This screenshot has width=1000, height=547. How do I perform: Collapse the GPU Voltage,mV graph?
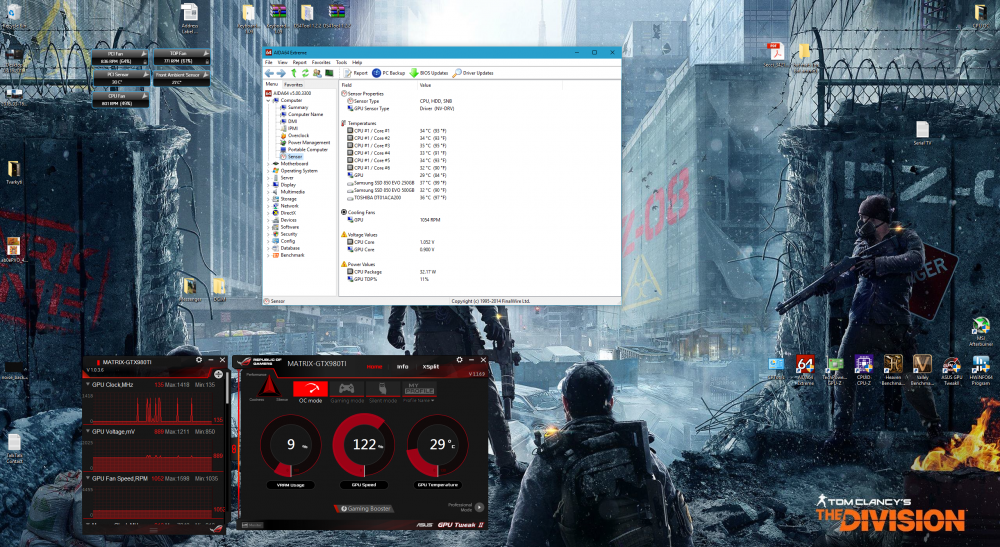click(x=87, y=432)
